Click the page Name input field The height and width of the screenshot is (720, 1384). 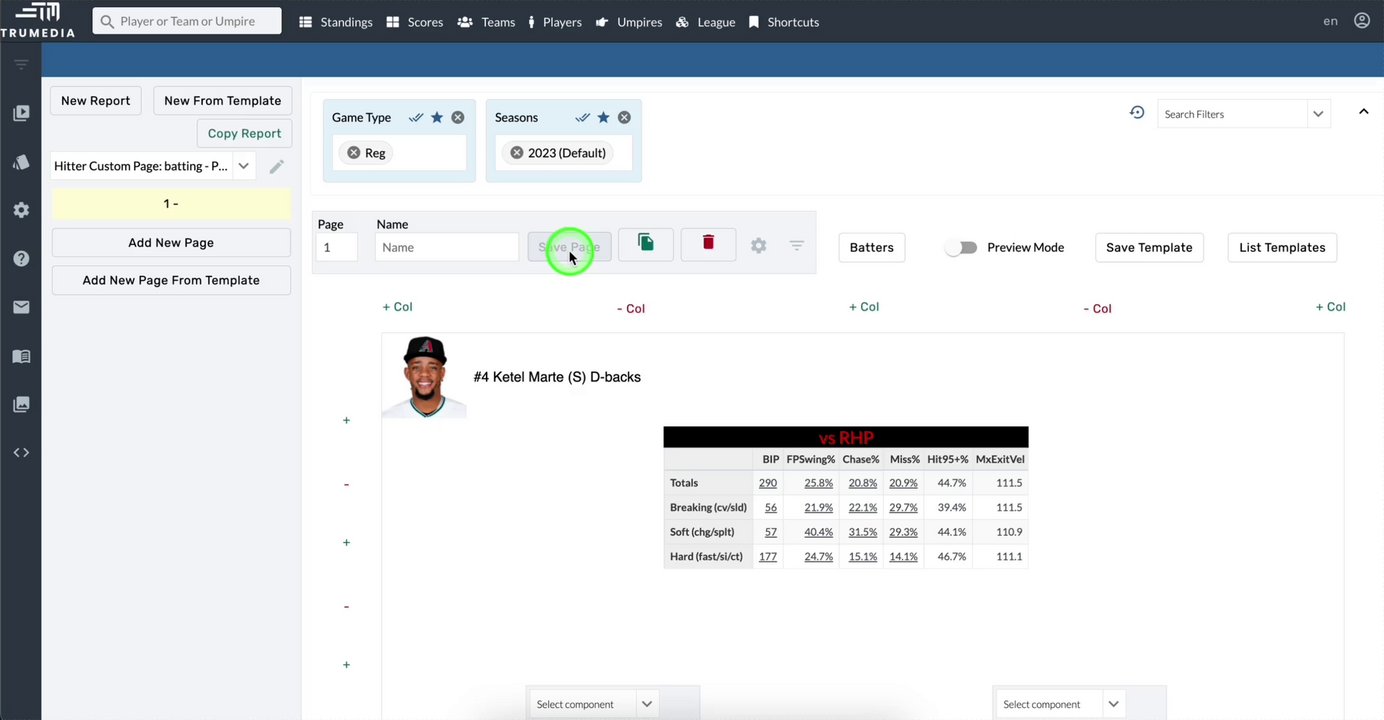coord(447,247)
